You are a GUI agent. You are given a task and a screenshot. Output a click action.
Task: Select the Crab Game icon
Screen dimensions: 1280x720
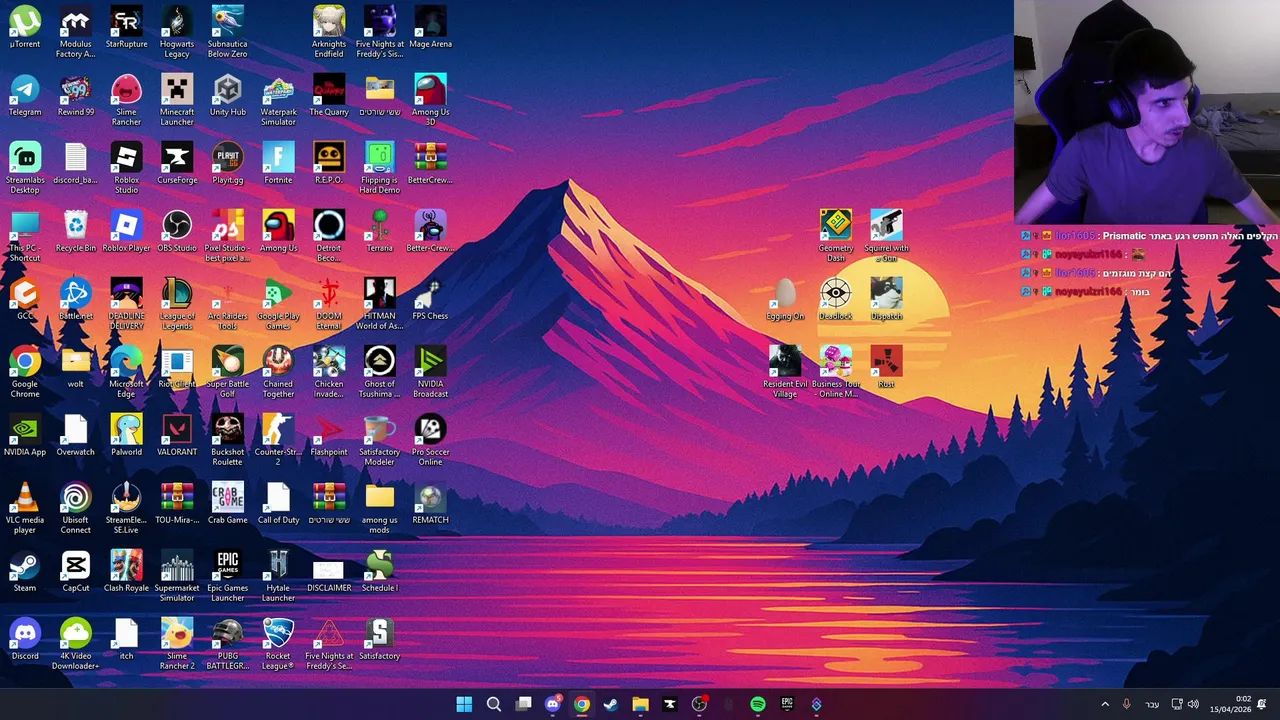coord(228,504)
